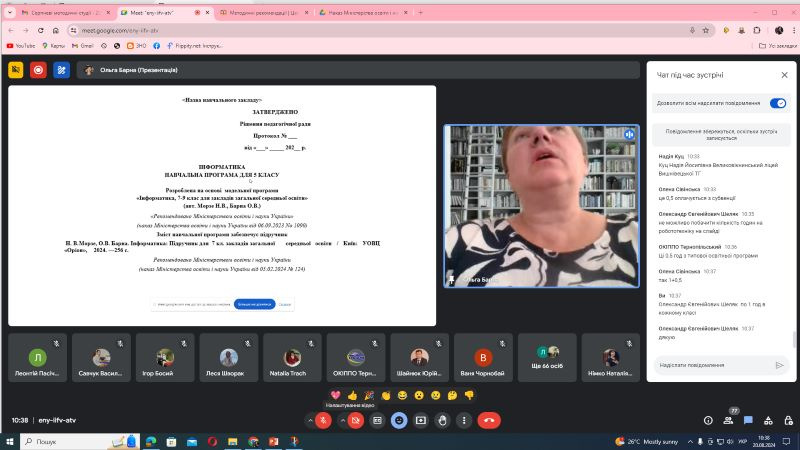800x450 pixels.
Task: Raise hand in the meeting
Action: coord(442,420)
